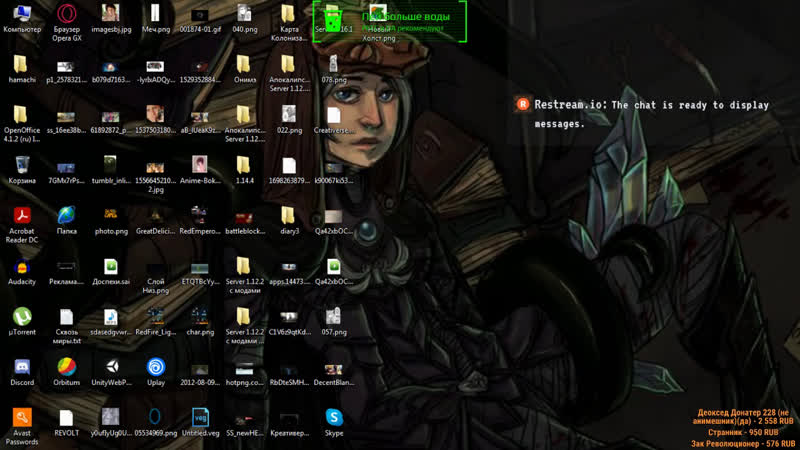
Task: Click the Деоксед Донатер 228 donation line
Action: [x=745, y=416]
